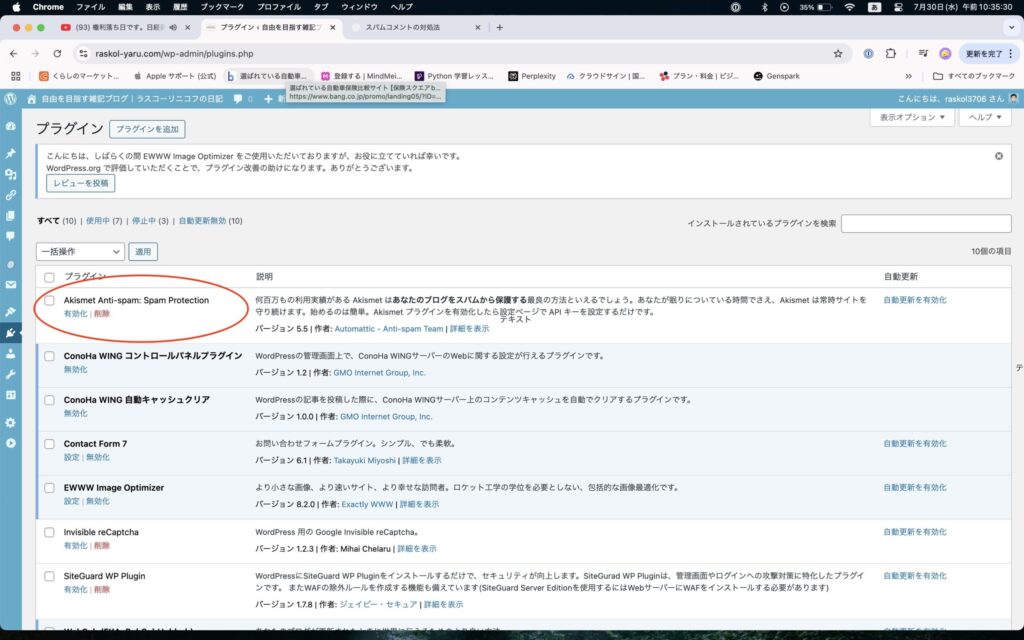The height and width of the screenshot is (640, 1024).
Task: Deactivate EWWW Image Optimizer via 無効化
Action: (98, 501)
